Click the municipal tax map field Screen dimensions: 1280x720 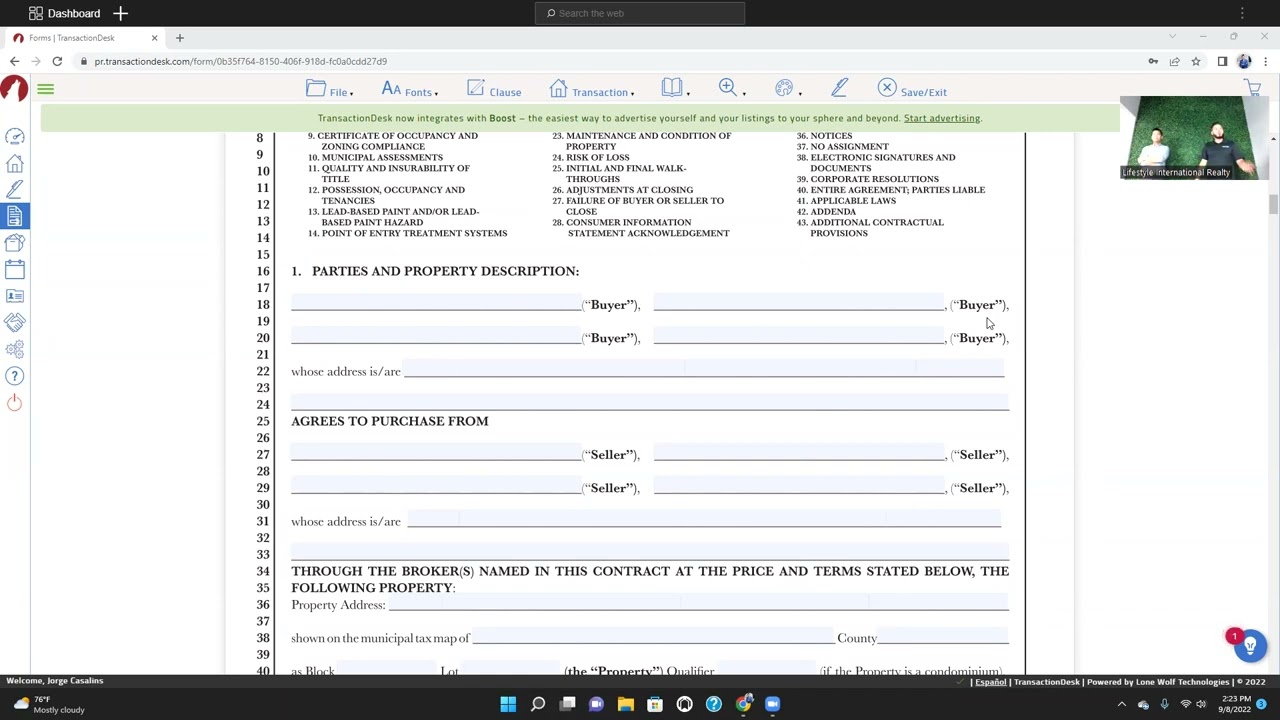653,637
